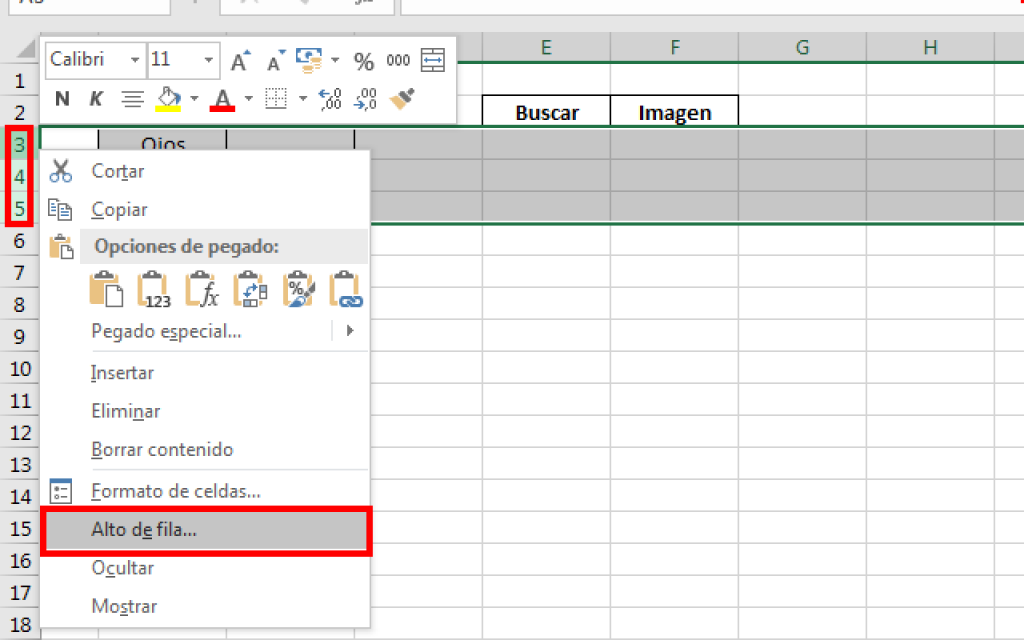Toggle italic with the K button

click(96, 98)
